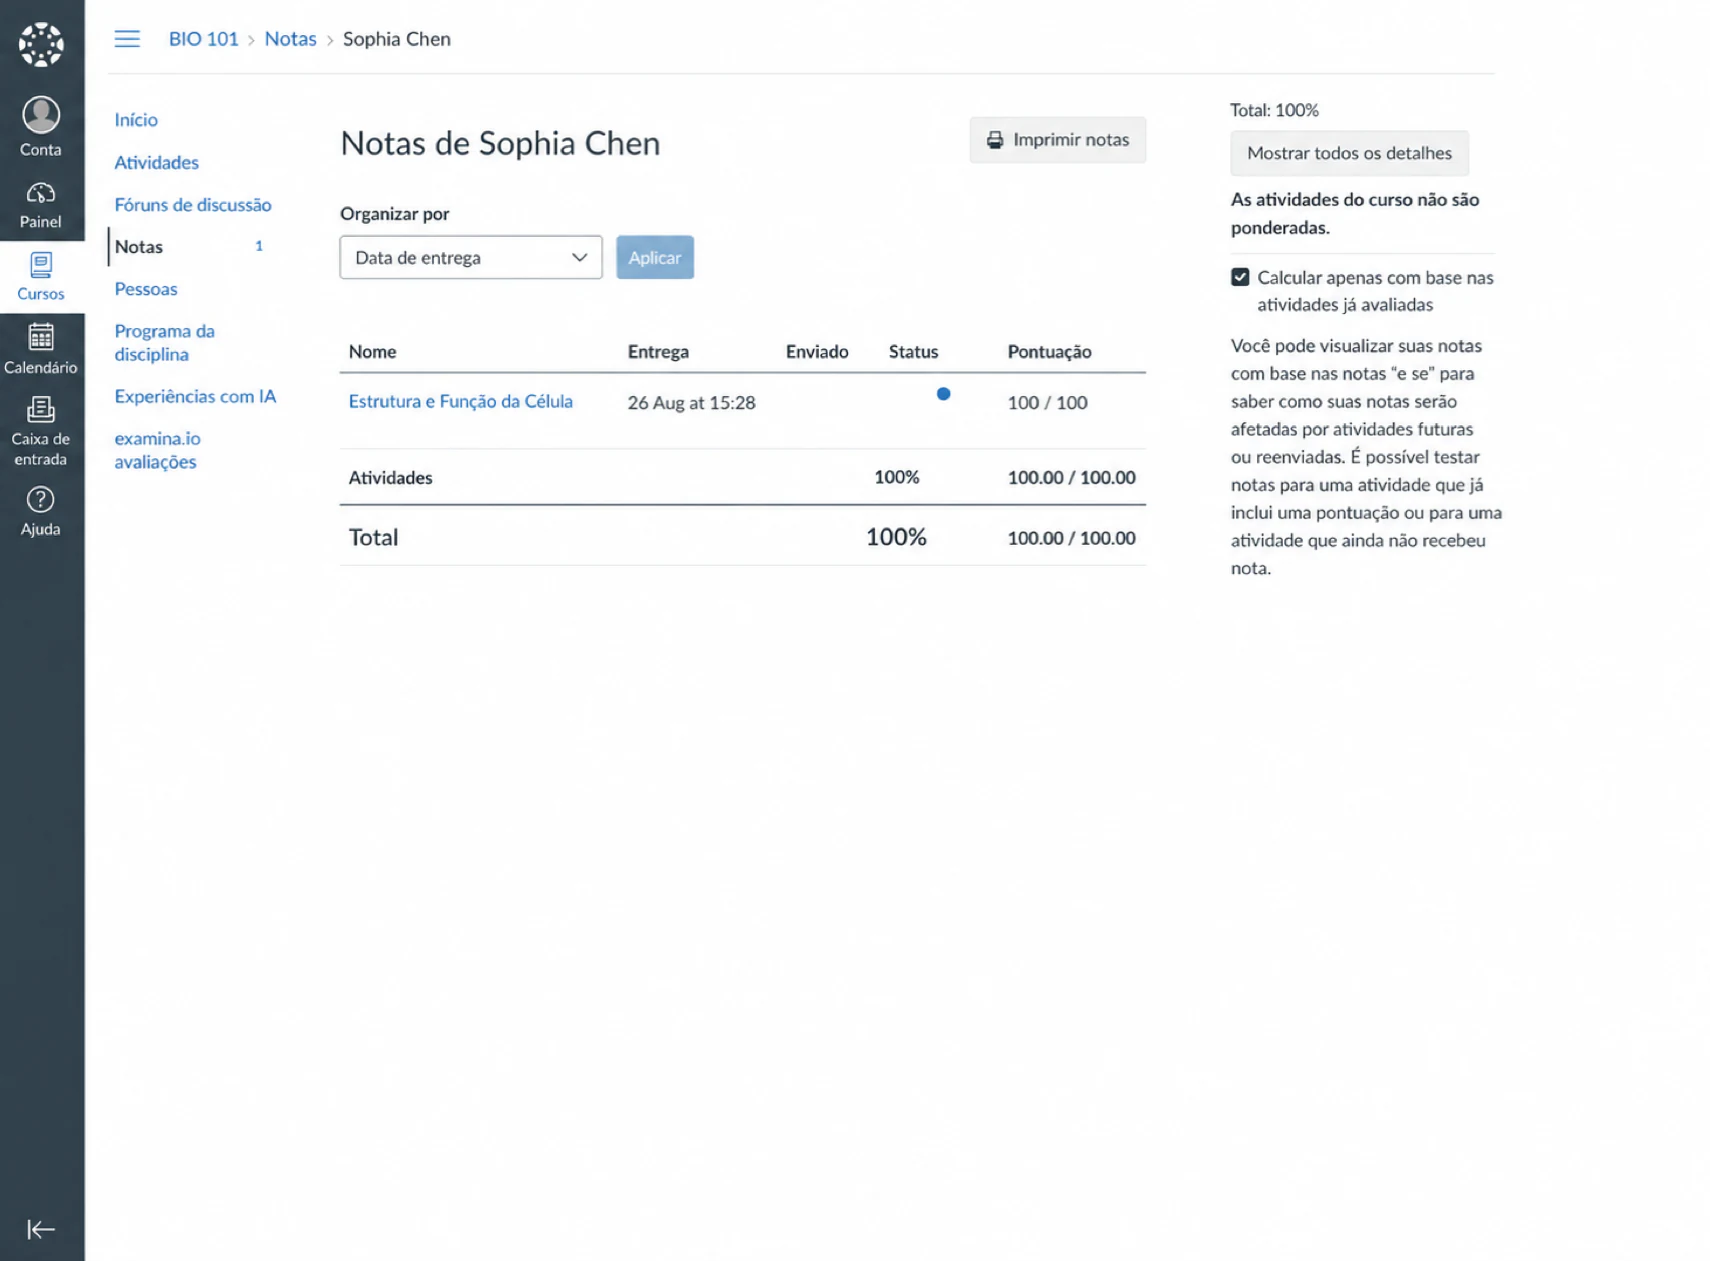This screenshot has height=1261, width=1710.
Task: Open the Conta account avatar
Action: point(41,115)
